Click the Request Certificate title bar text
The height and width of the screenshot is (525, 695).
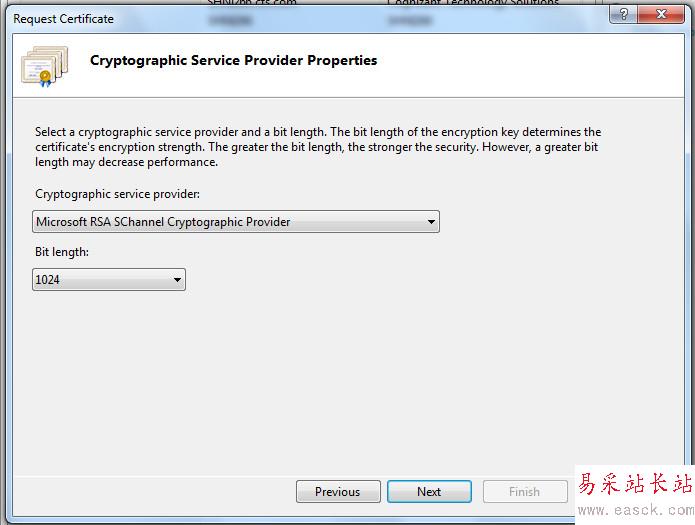coord(64,19)
